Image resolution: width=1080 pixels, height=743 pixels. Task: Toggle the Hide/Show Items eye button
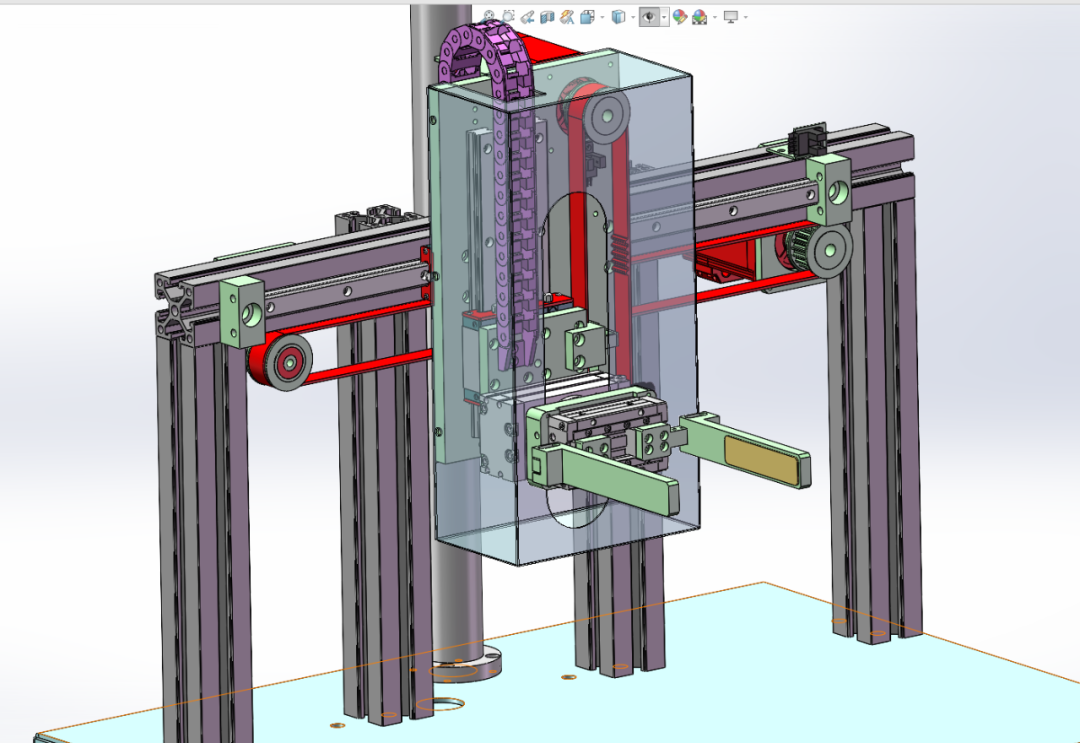pos(649,17)
